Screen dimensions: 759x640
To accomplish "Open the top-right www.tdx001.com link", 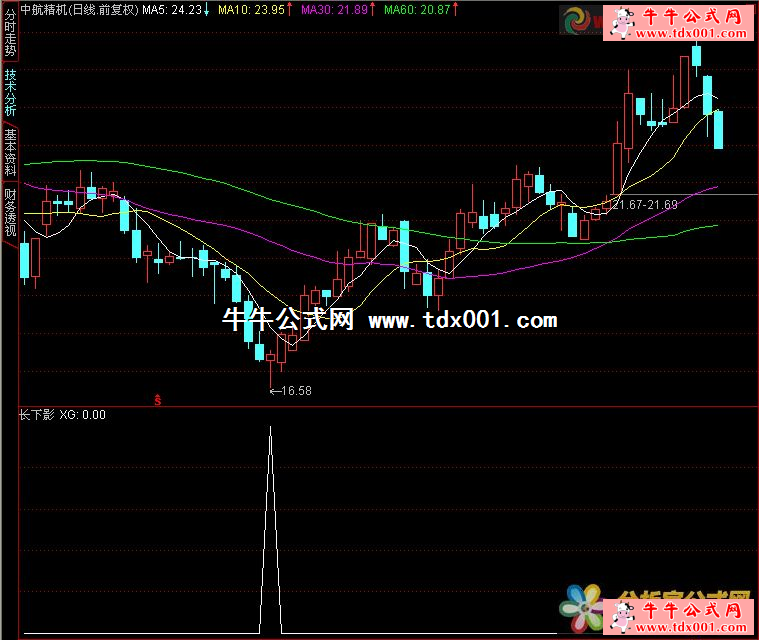I will [691, 33].
